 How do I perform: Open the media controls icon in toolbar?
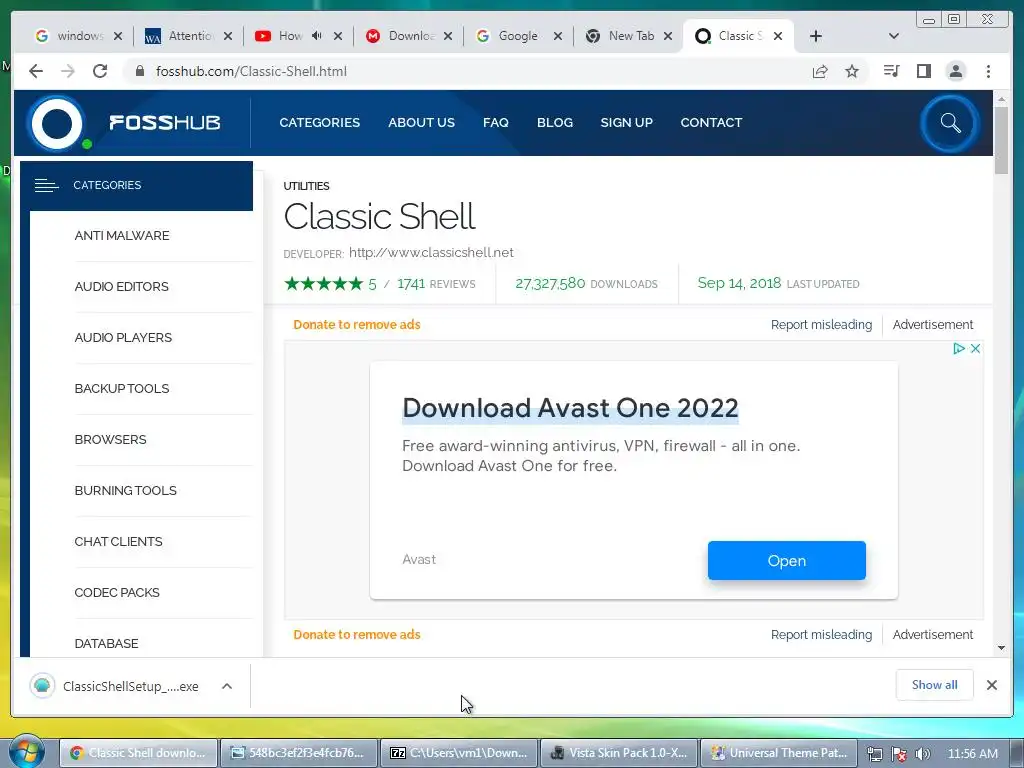tap(891, 71)
